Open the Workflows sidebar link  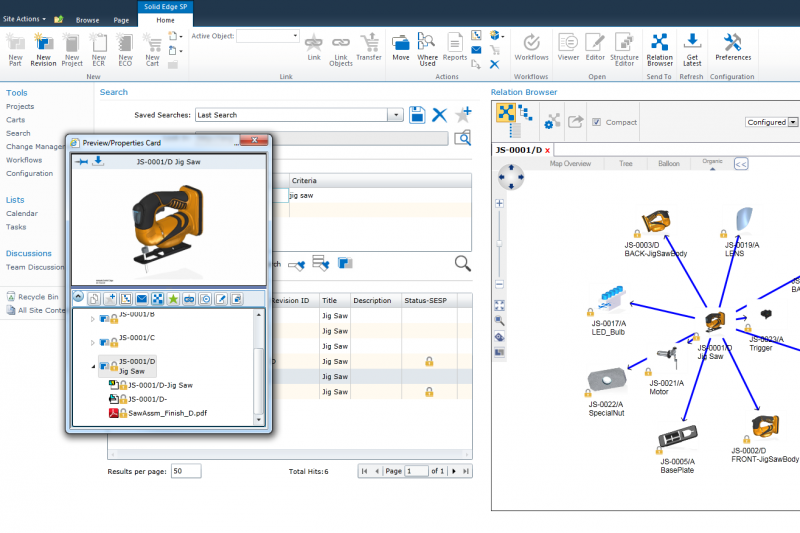coord(24,160)
